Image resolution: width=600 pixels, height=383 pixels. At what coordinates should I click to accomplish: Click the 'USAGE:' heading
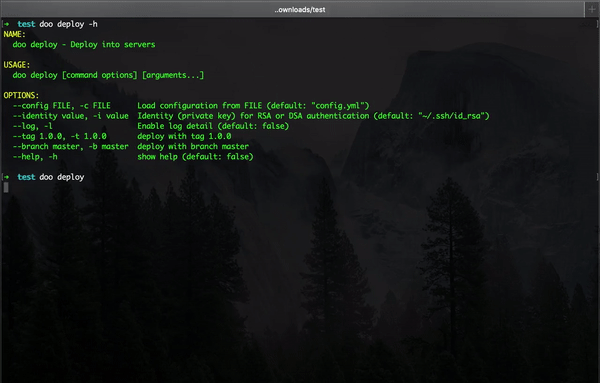(17, 65)
